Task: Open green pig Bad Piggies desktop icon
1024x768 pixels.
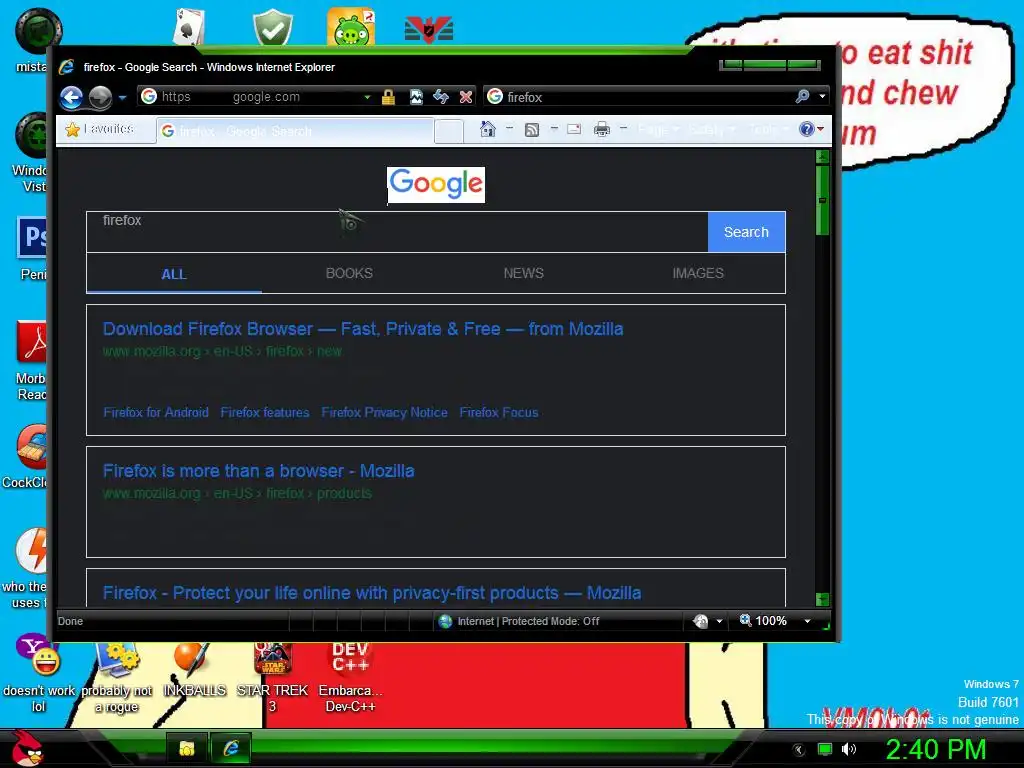Action: [x=351, y=27]
